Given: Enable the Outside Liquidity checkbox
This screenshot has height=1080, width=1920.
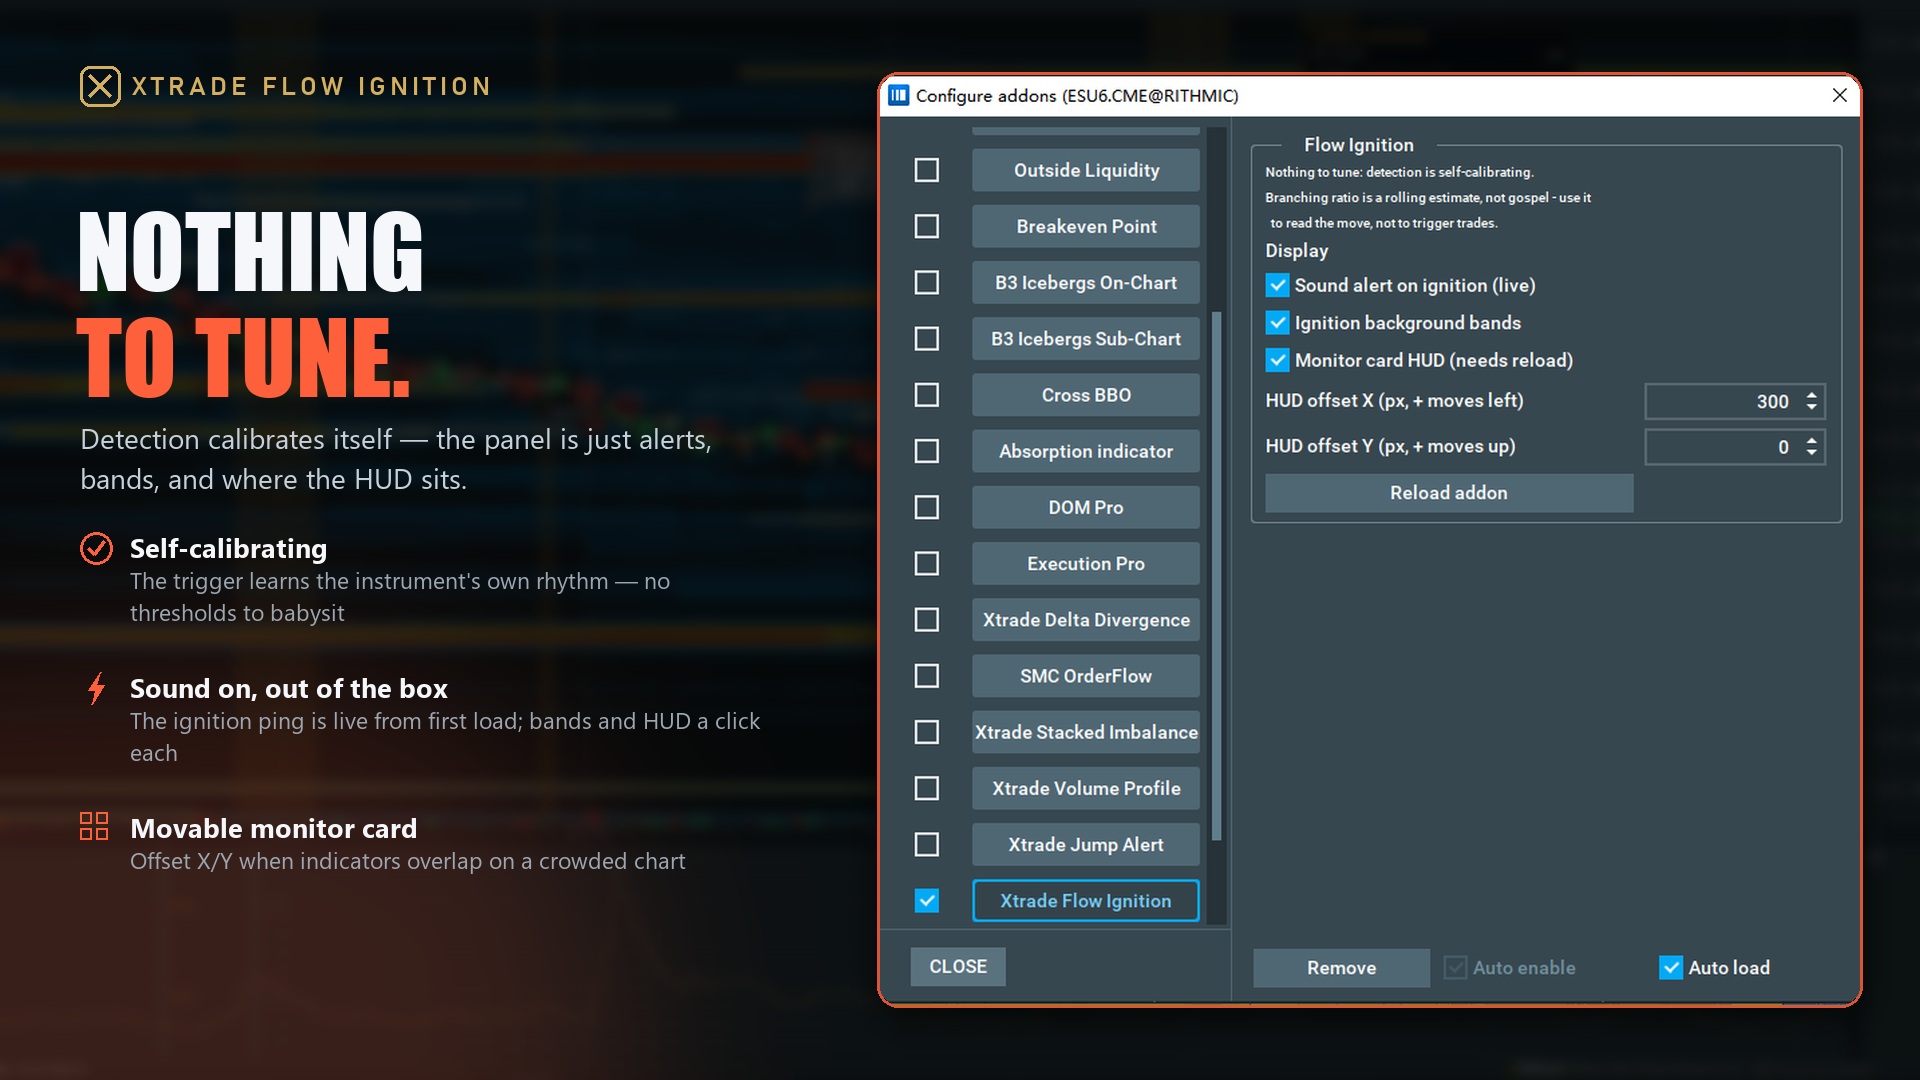Looking at the screenshot, I should point(927,170).
